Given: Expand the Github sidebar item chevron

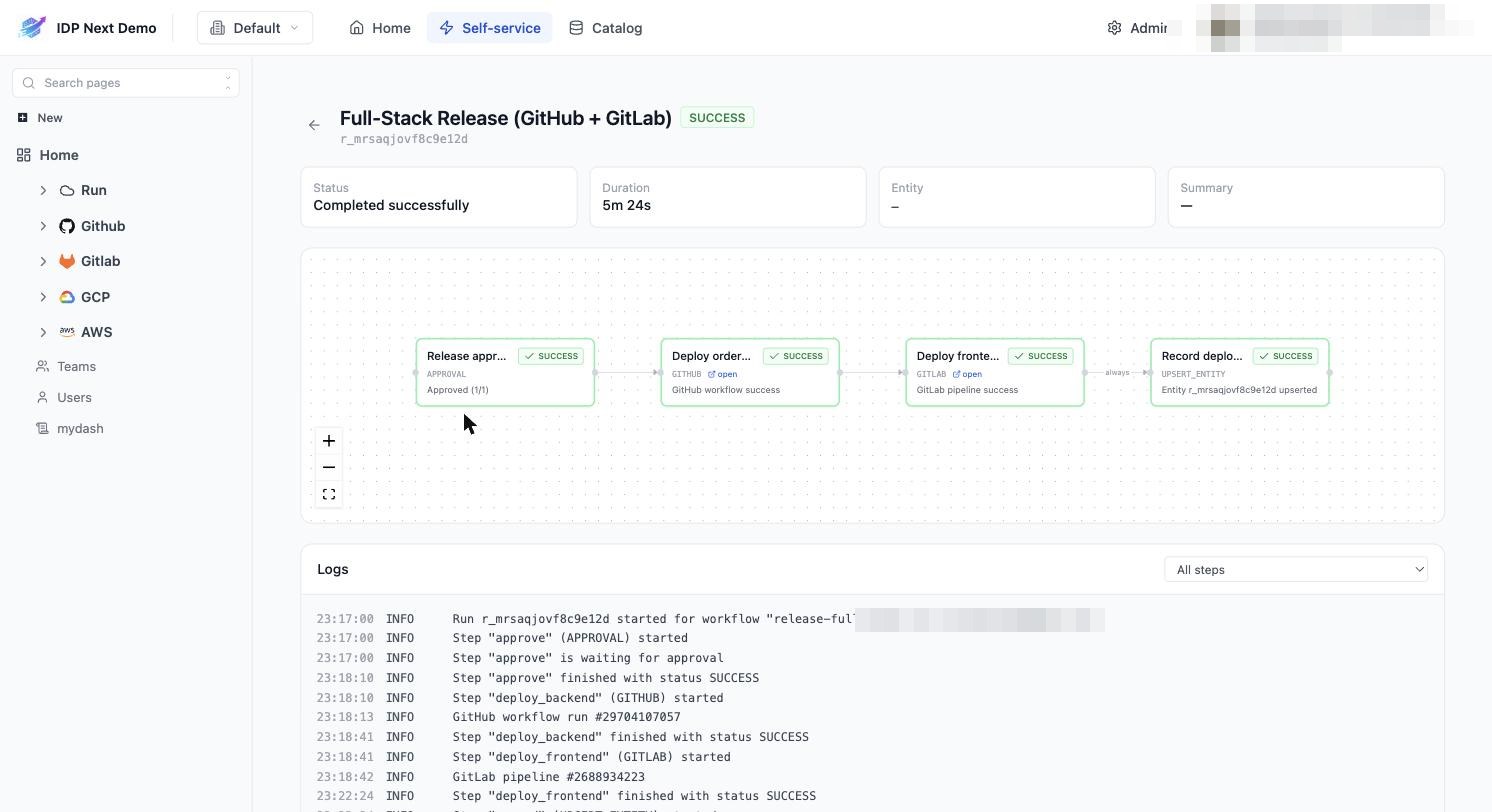Looking at the screenshot, I should click(43, 226).
